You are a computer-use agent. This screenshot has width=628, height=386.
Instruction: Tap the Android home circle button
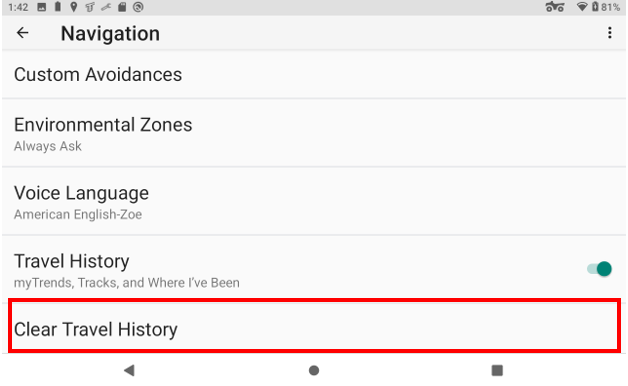314,370
